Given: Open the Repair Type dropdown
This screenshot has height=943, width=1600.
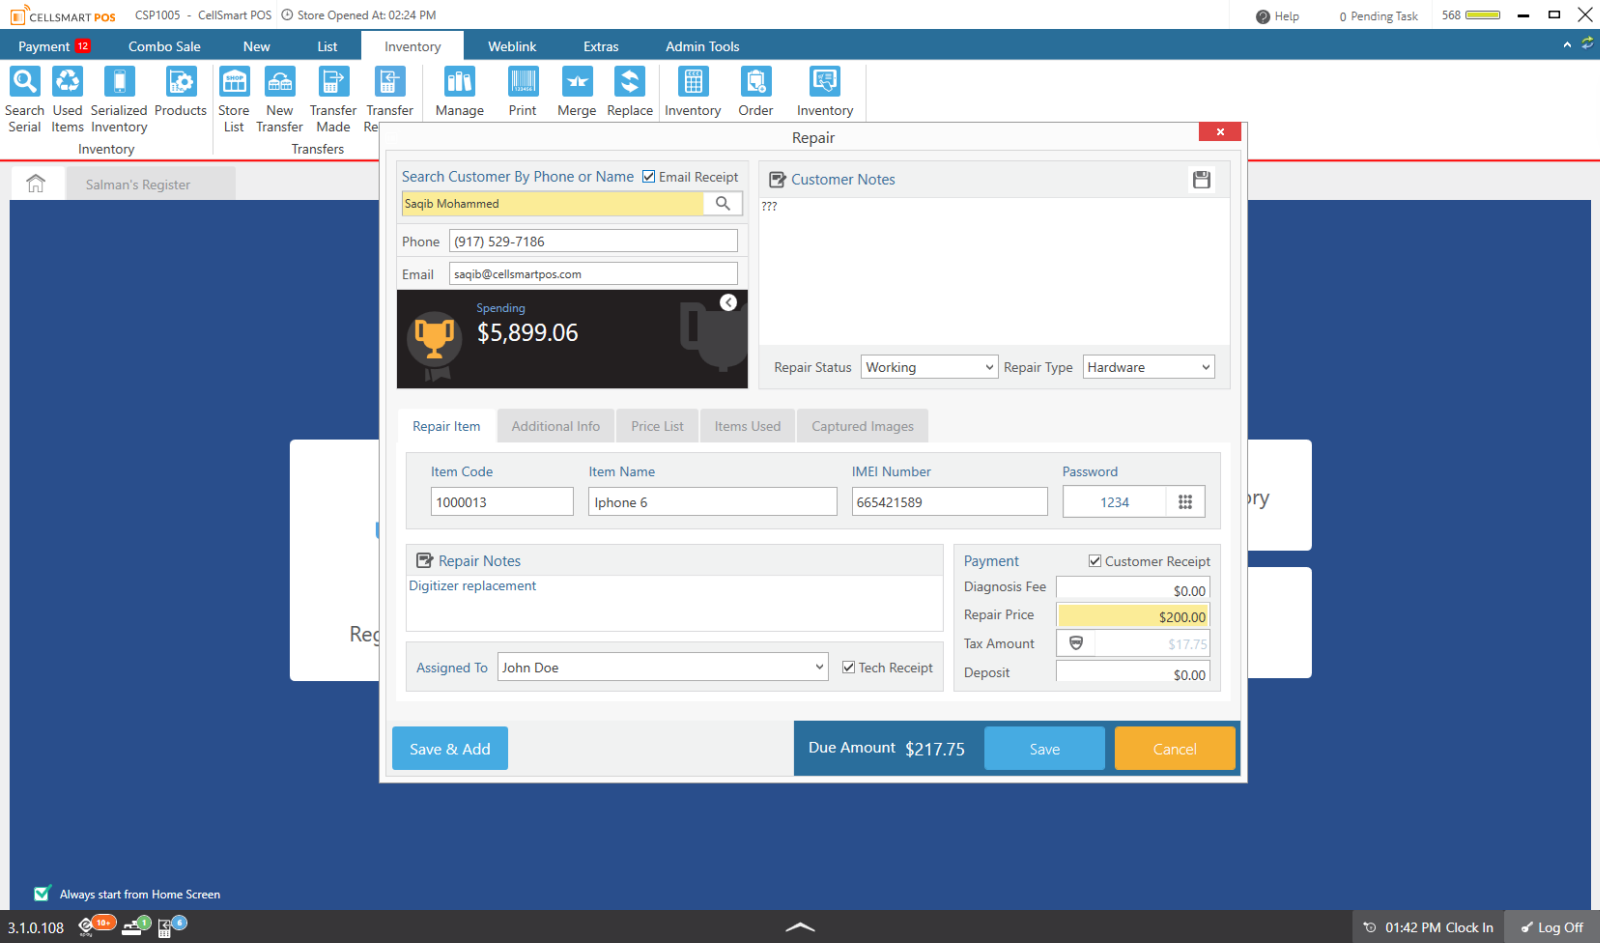Looking at the screenshot, I should pos(1147,366).
